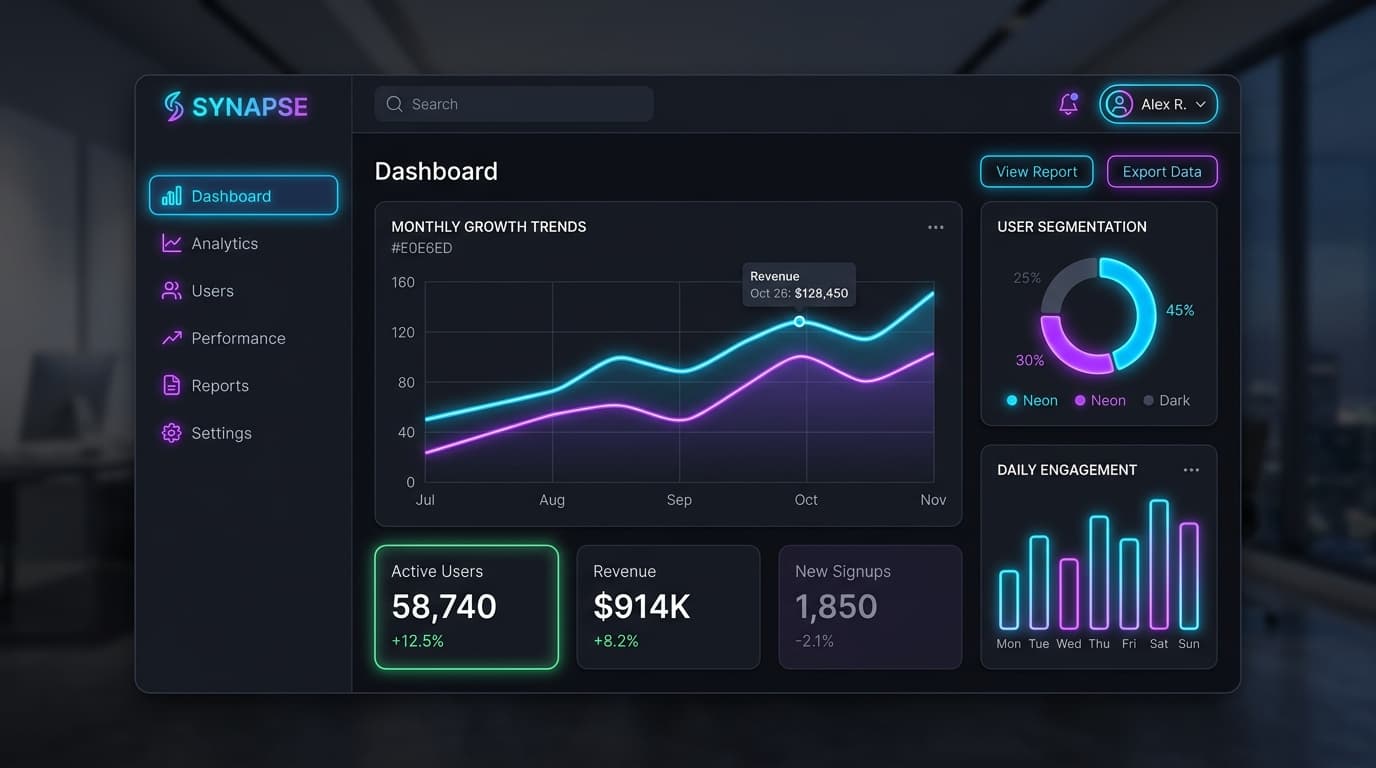Click the Export Data button
The height and width of the screenshot is (768, 1376).
1162,171
